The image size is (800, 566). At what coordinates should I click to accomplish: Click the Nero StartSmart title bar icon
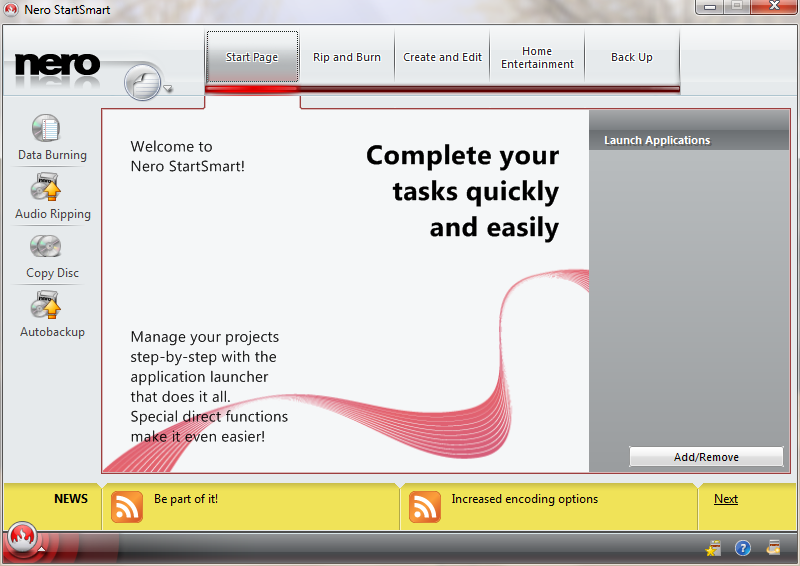pyautogui.click(x=11, y=9)
